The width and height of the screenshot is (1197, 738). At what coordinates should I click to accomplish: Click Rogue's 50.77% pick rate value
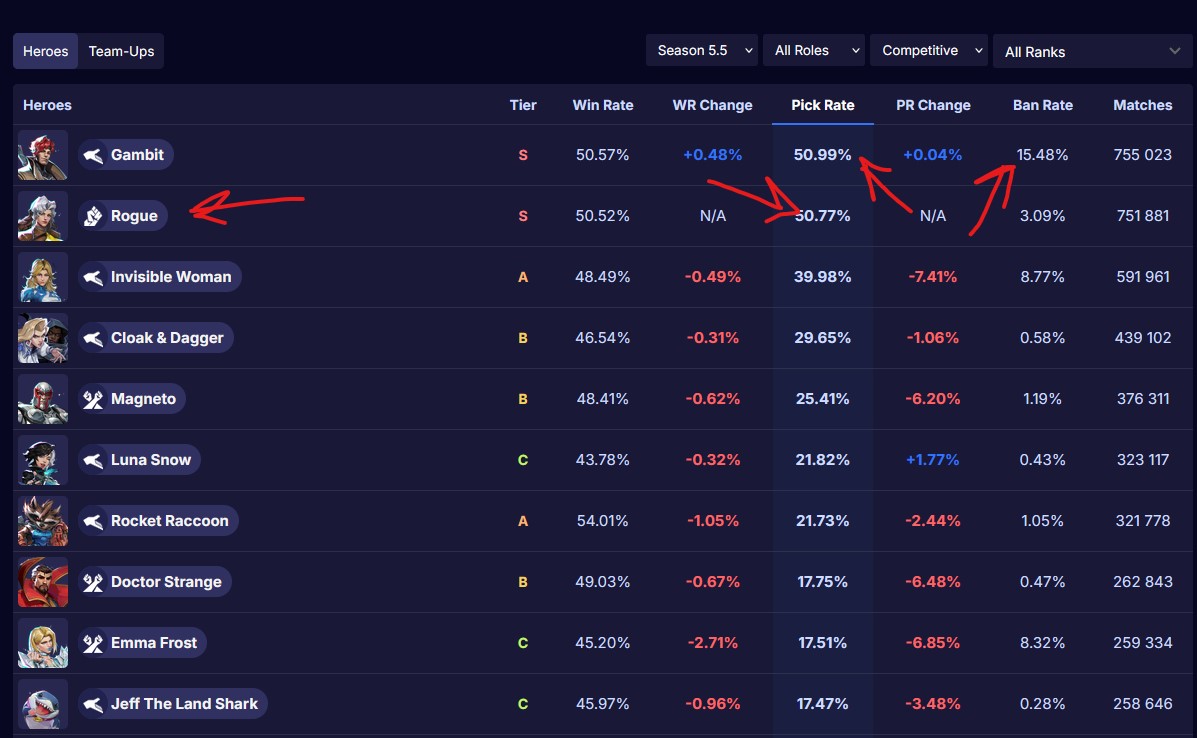pyautogui.click(x=822, y=216)
